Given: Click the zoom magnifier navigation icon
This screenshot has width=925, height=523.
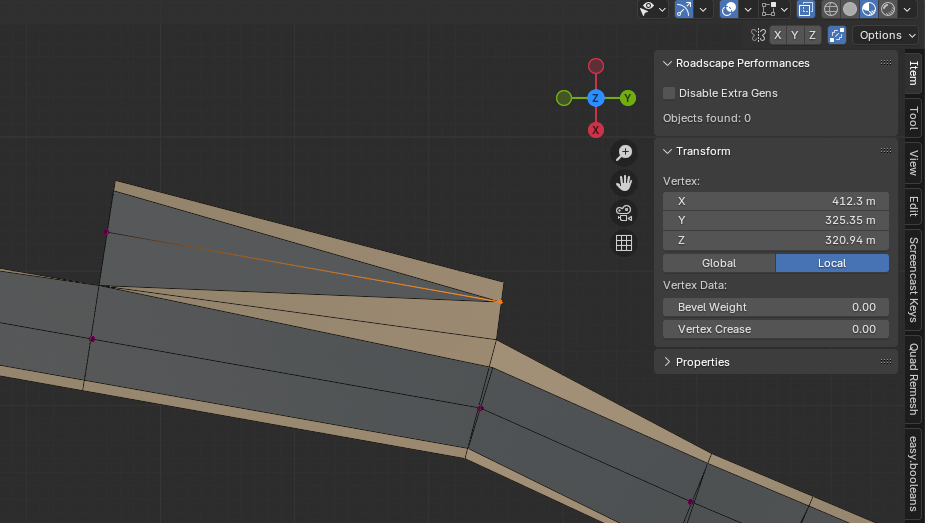Looking at the screenshot, I should pos(624,152).
